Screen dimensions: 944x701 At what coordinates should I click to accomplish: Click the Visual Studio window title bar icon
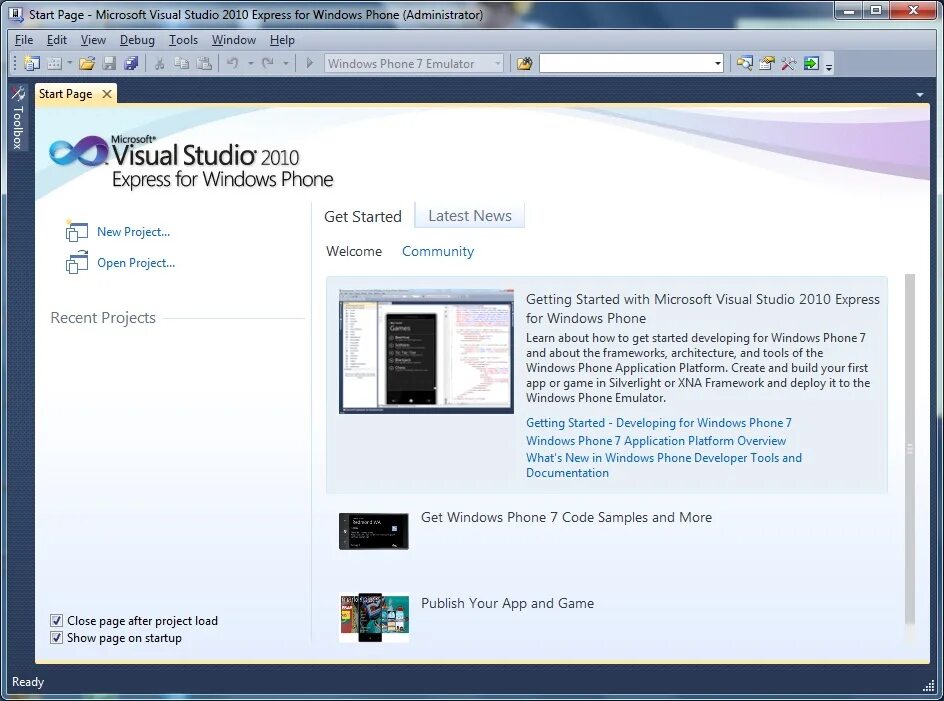tap(16, 14)
